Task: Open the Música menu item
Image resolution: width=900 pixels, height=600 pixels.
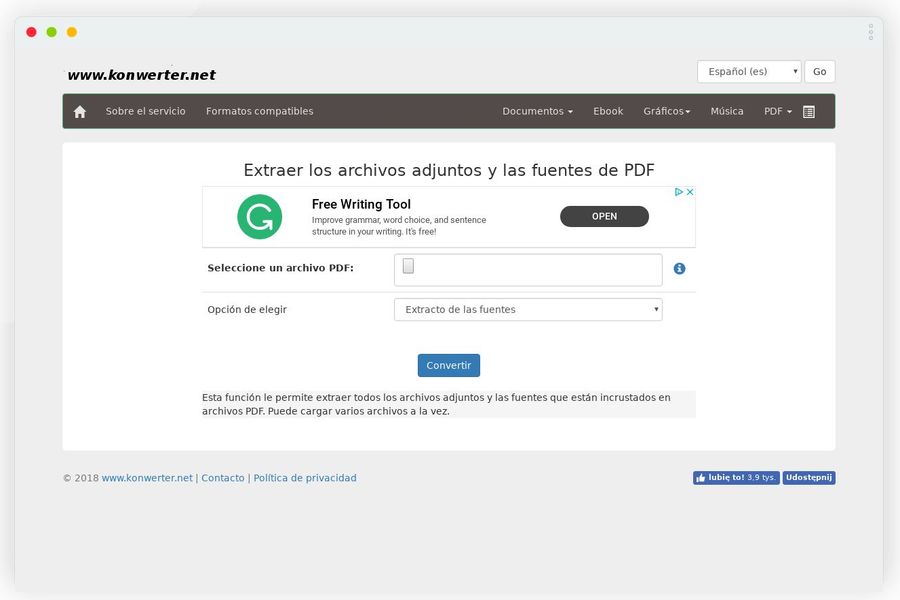Action: (x=727, y=111)
